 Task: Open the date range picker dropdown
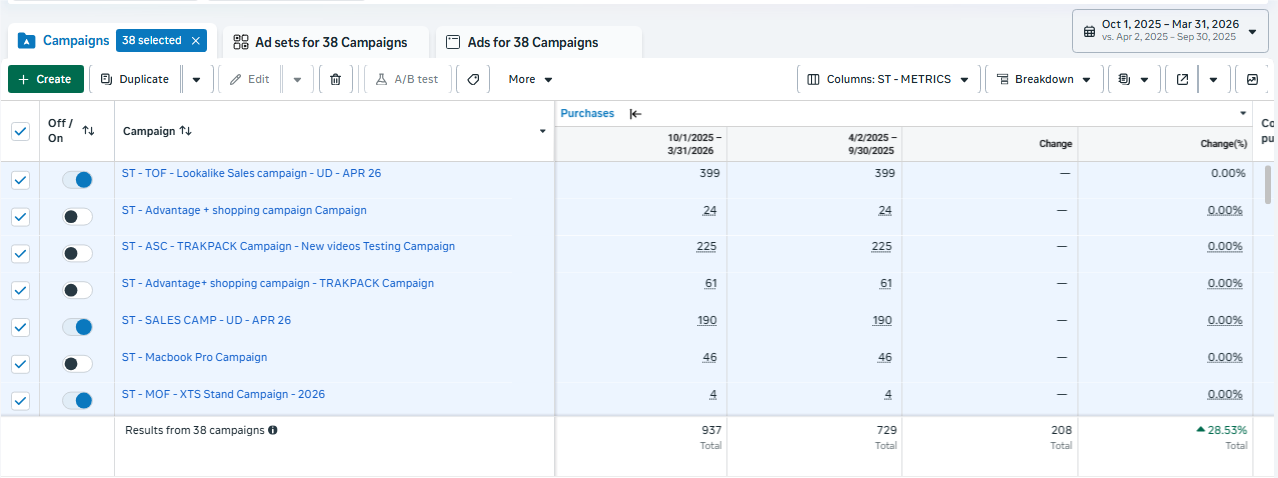(1170, 31)
